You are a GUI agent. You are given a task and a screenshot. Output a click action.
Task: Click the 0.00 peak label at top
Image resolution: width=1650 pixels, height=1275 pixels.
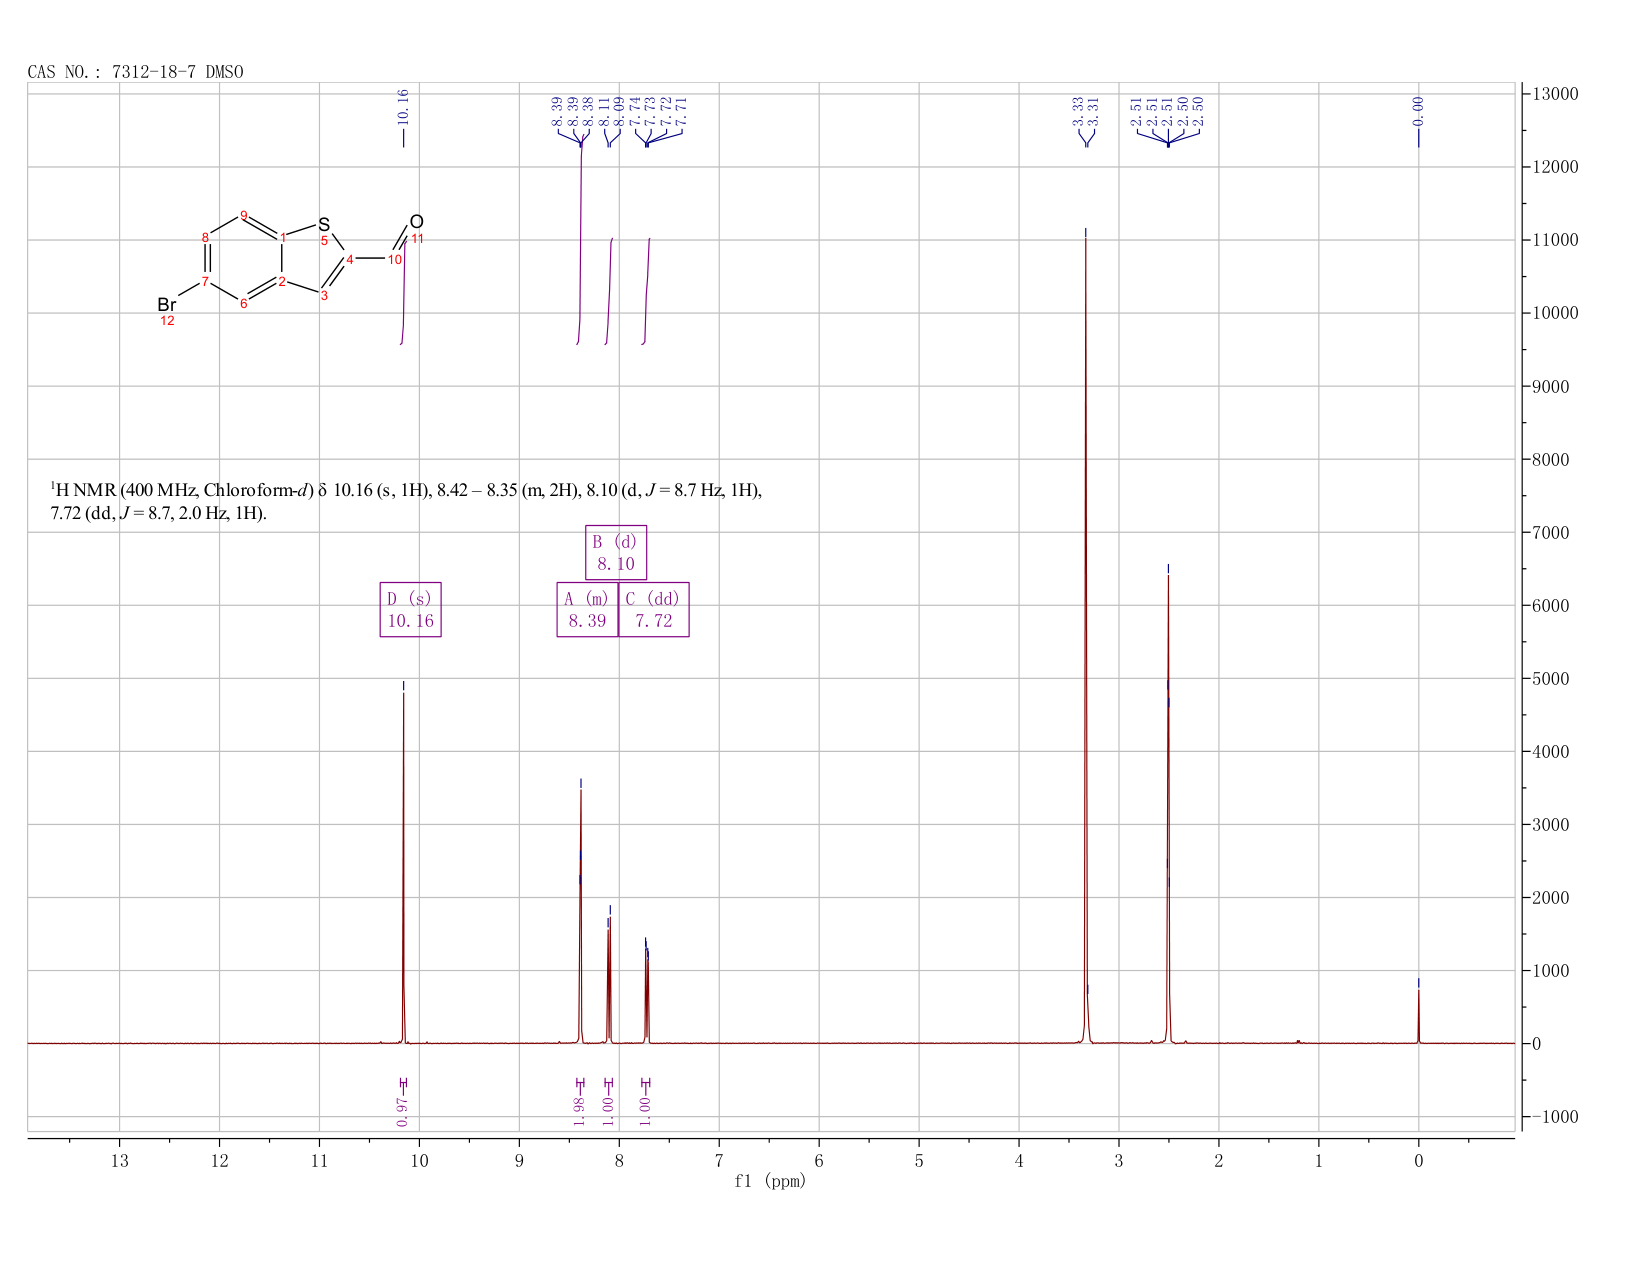(1418, 111)
